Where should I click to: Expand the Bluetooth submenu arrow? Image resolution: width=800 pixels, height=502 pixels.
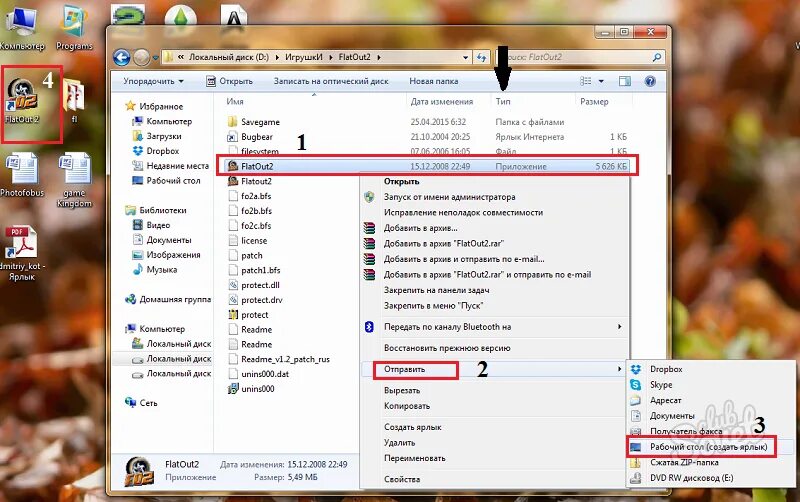click(x=619, y=327)
